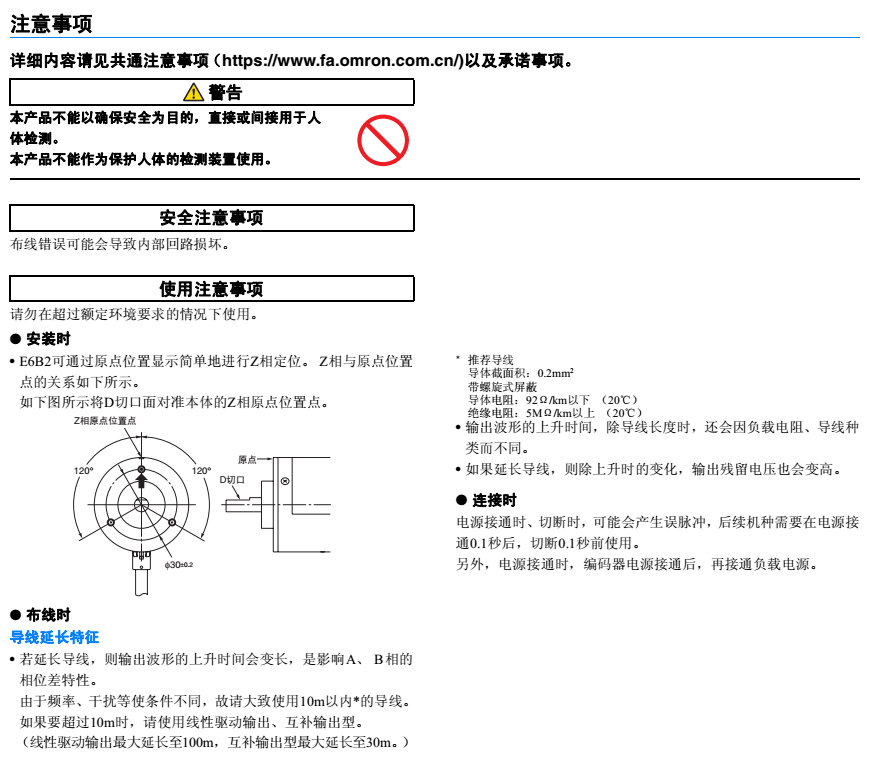Click the red prohibition circle symbol
The image size is (878, 769).
pos(383,140)
